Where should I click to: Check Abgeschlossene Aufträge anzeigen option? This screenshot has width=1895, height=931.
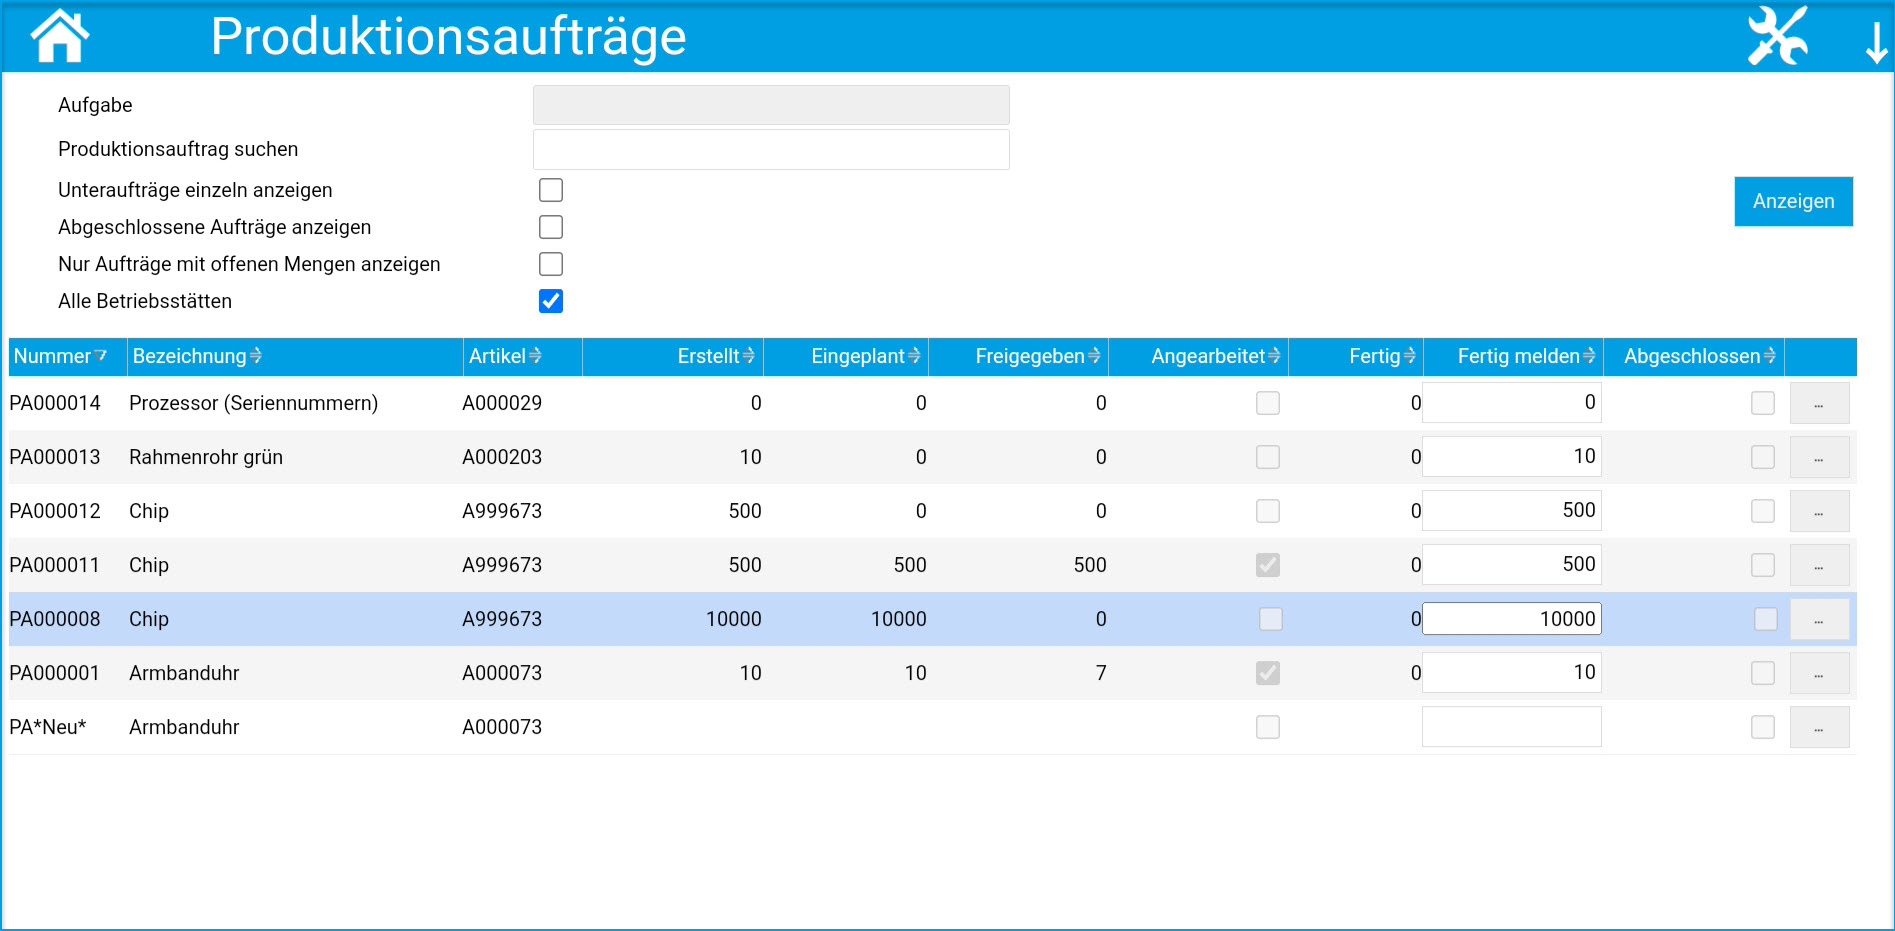(x=551, y=227)
